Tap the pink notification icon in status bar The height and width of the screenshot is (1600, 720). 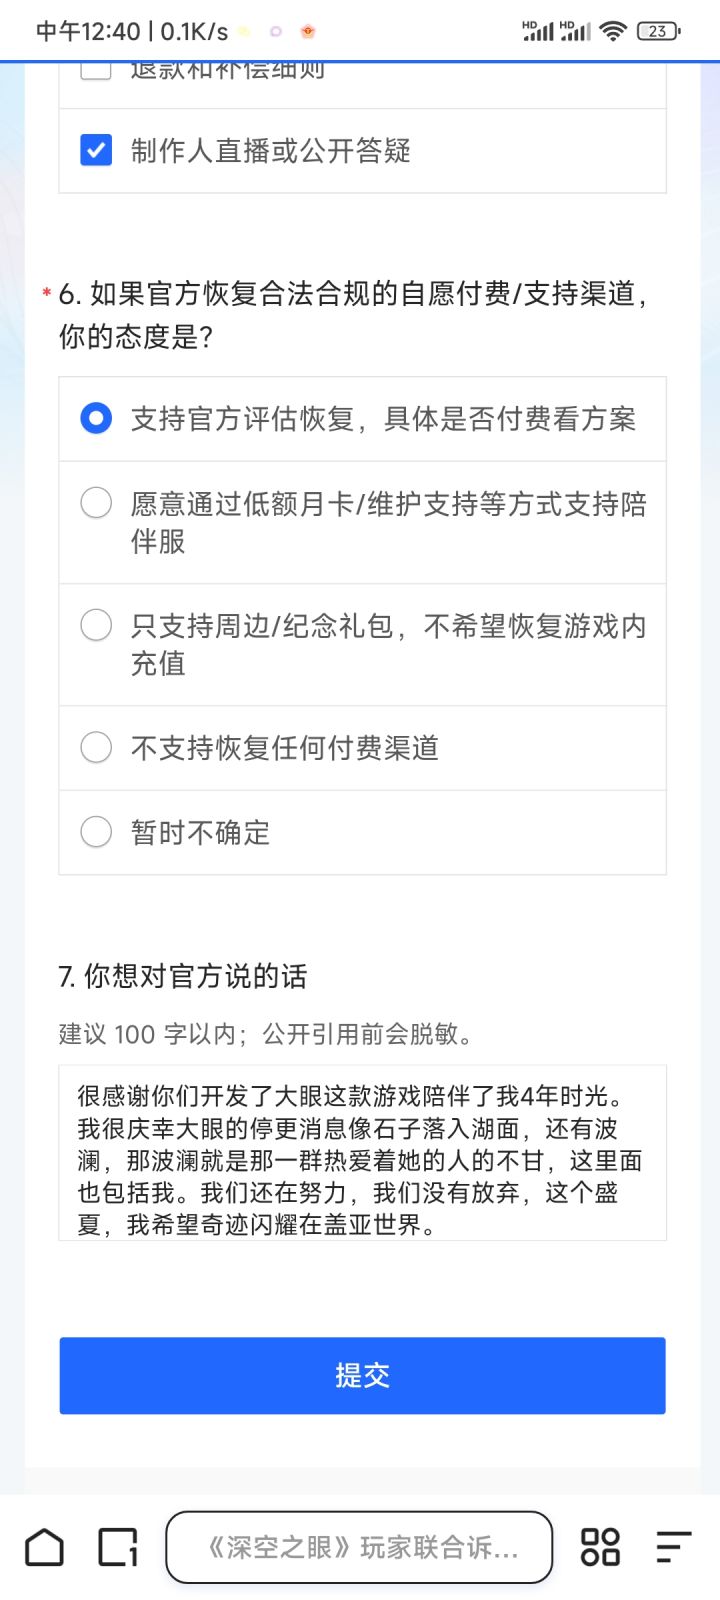click(x=276, y=32)
